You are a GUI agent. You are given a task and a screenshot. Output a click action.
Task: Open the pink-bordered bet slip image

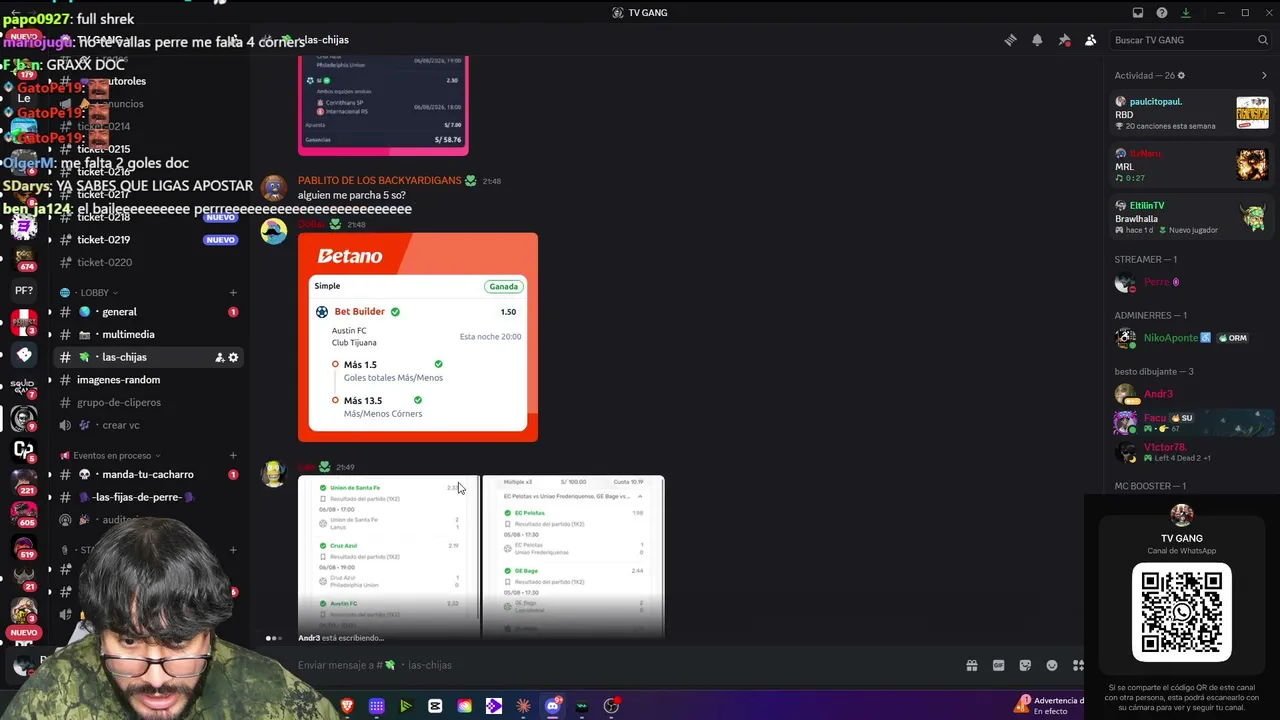pyautogui.click(x=383, y=105)
